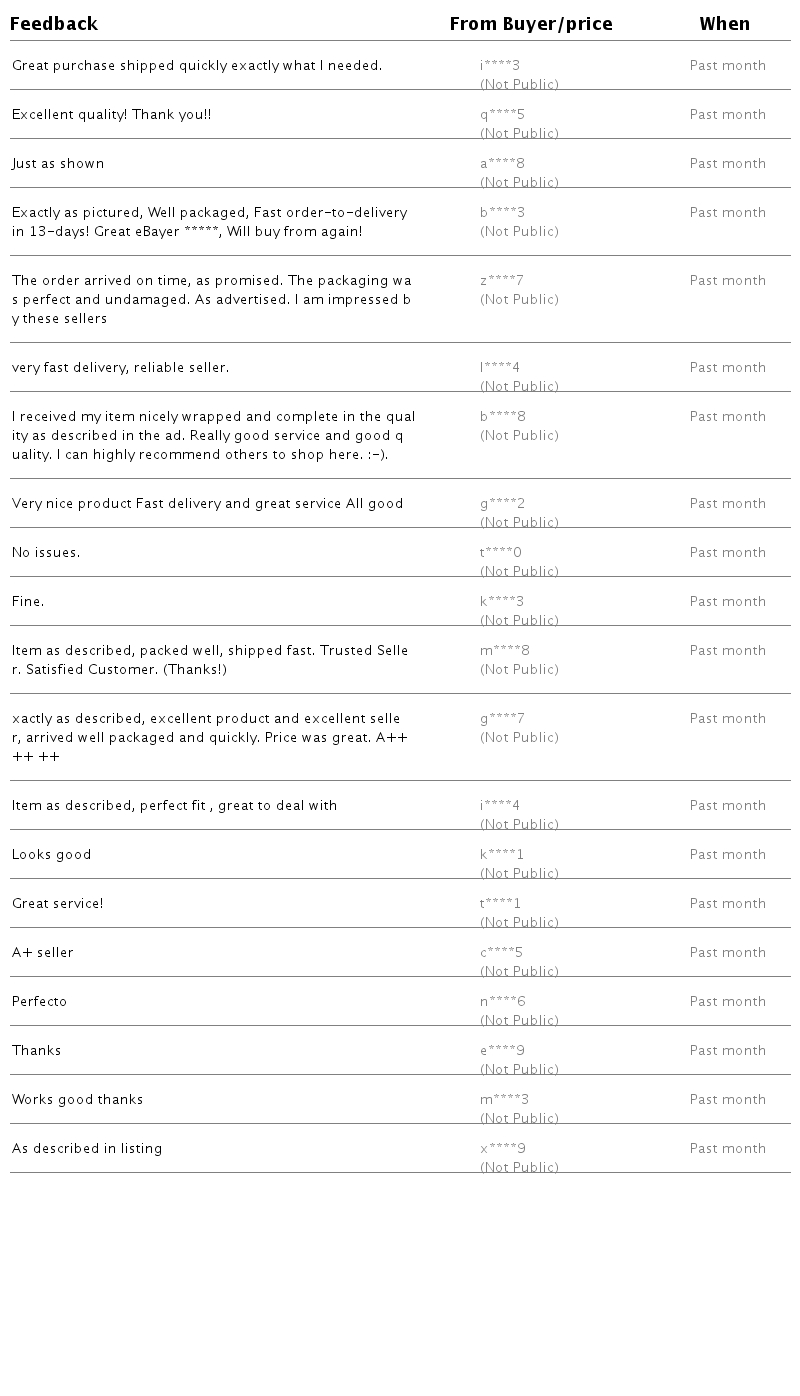Open buyer a****8 profile
Image resolution: width=800 pixels, height=1396 pixels.
[x=502, y=164]
